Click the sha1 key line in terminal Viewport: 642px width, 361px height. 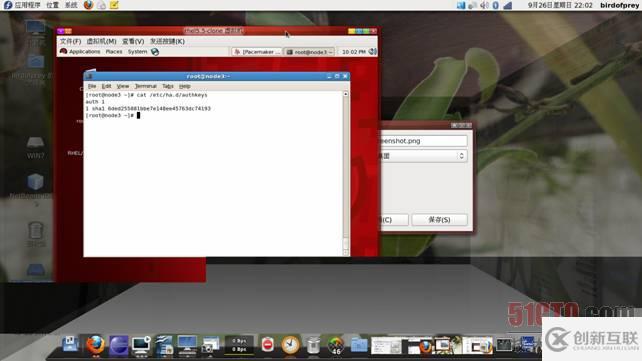click(148, 109)
